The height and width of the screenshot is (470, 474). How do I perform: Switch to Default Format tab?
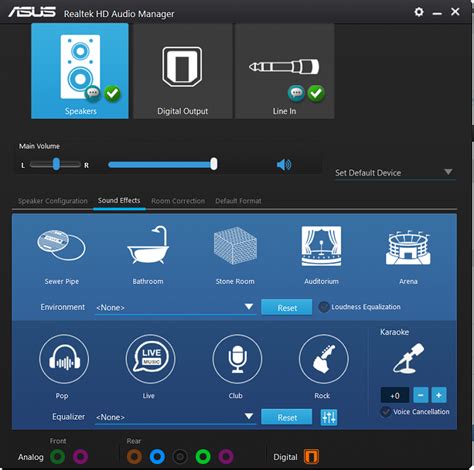[238, 201]
